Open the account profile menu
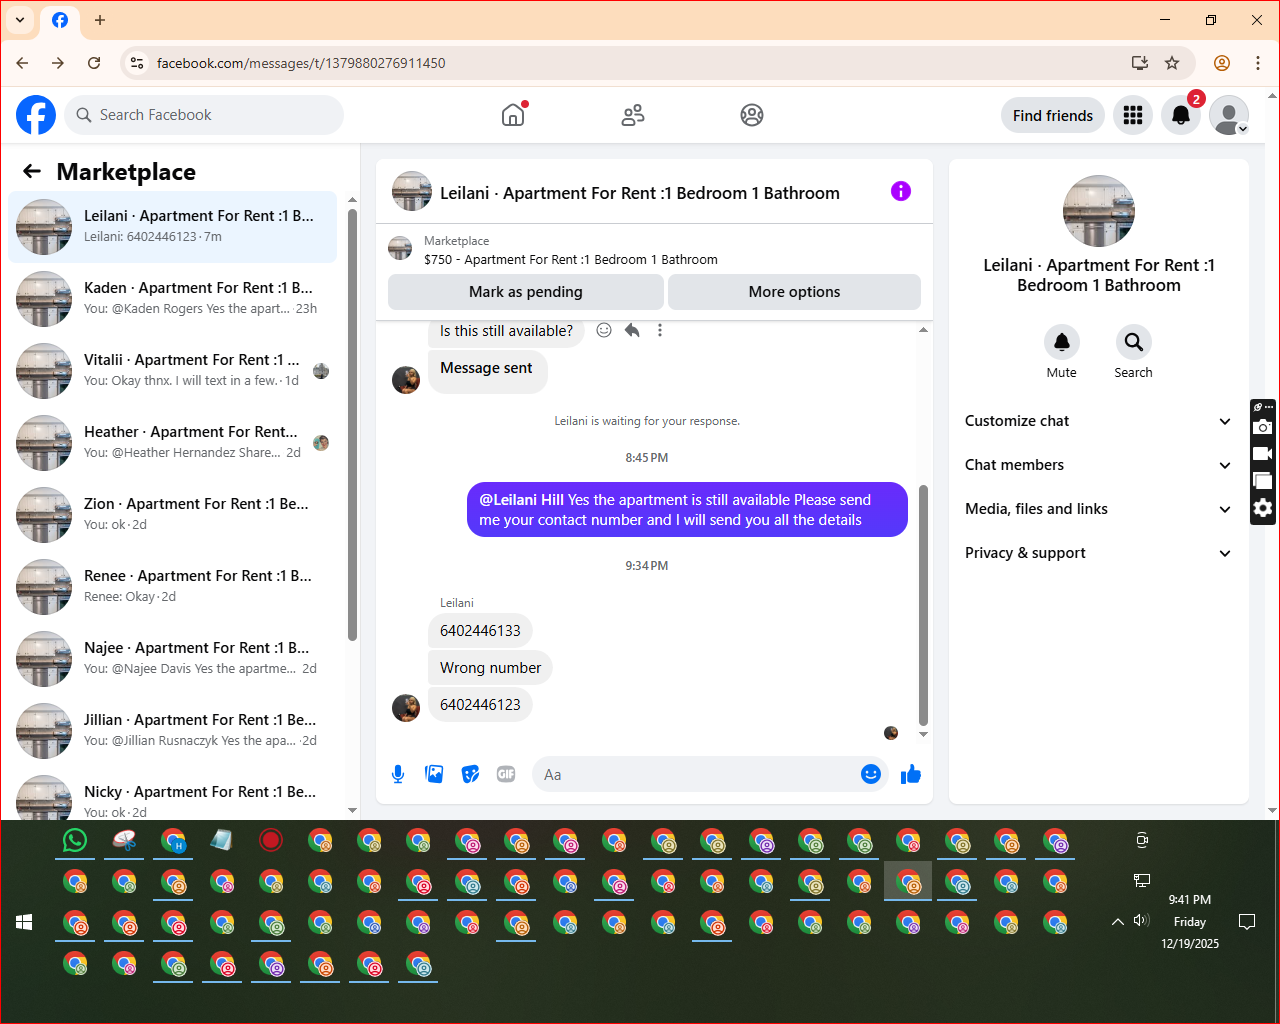The image size is (1280, 1024). pyautogui.click(x=1229, y=115)
